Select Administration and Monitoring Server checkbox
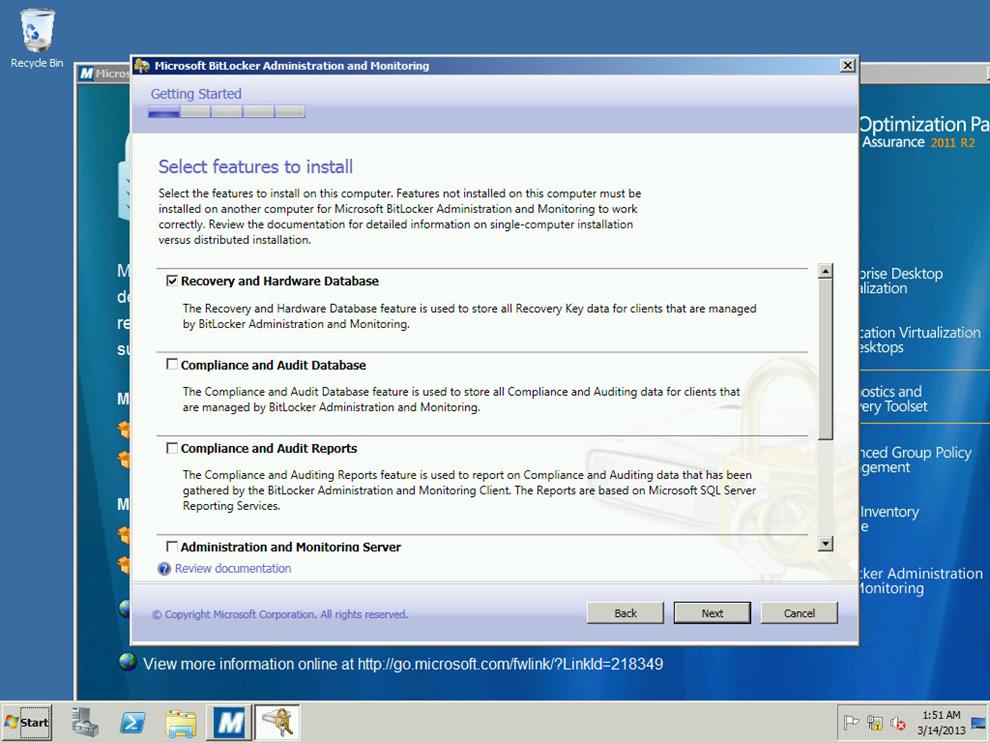Viewport: 990px width, 743px height. [172, 546]
